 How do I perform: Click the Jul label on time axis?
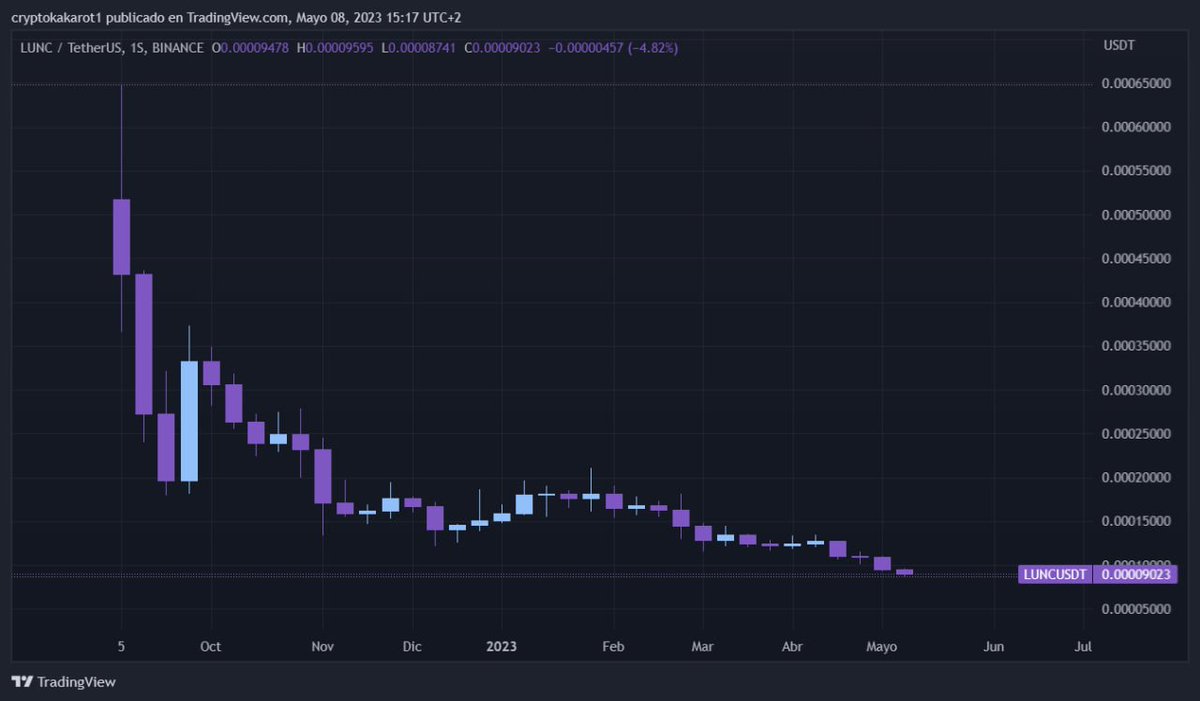tap(1083, 647)
